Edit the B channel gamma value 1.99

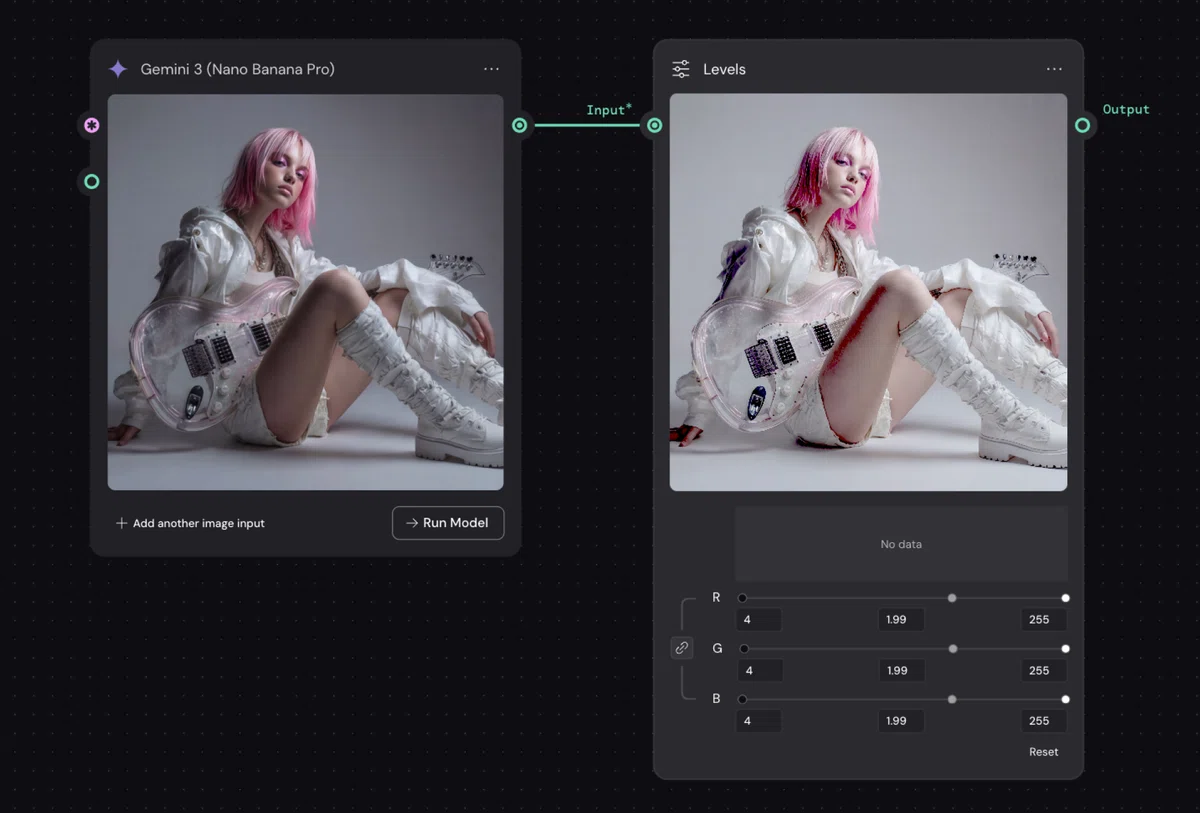[901, 721]
